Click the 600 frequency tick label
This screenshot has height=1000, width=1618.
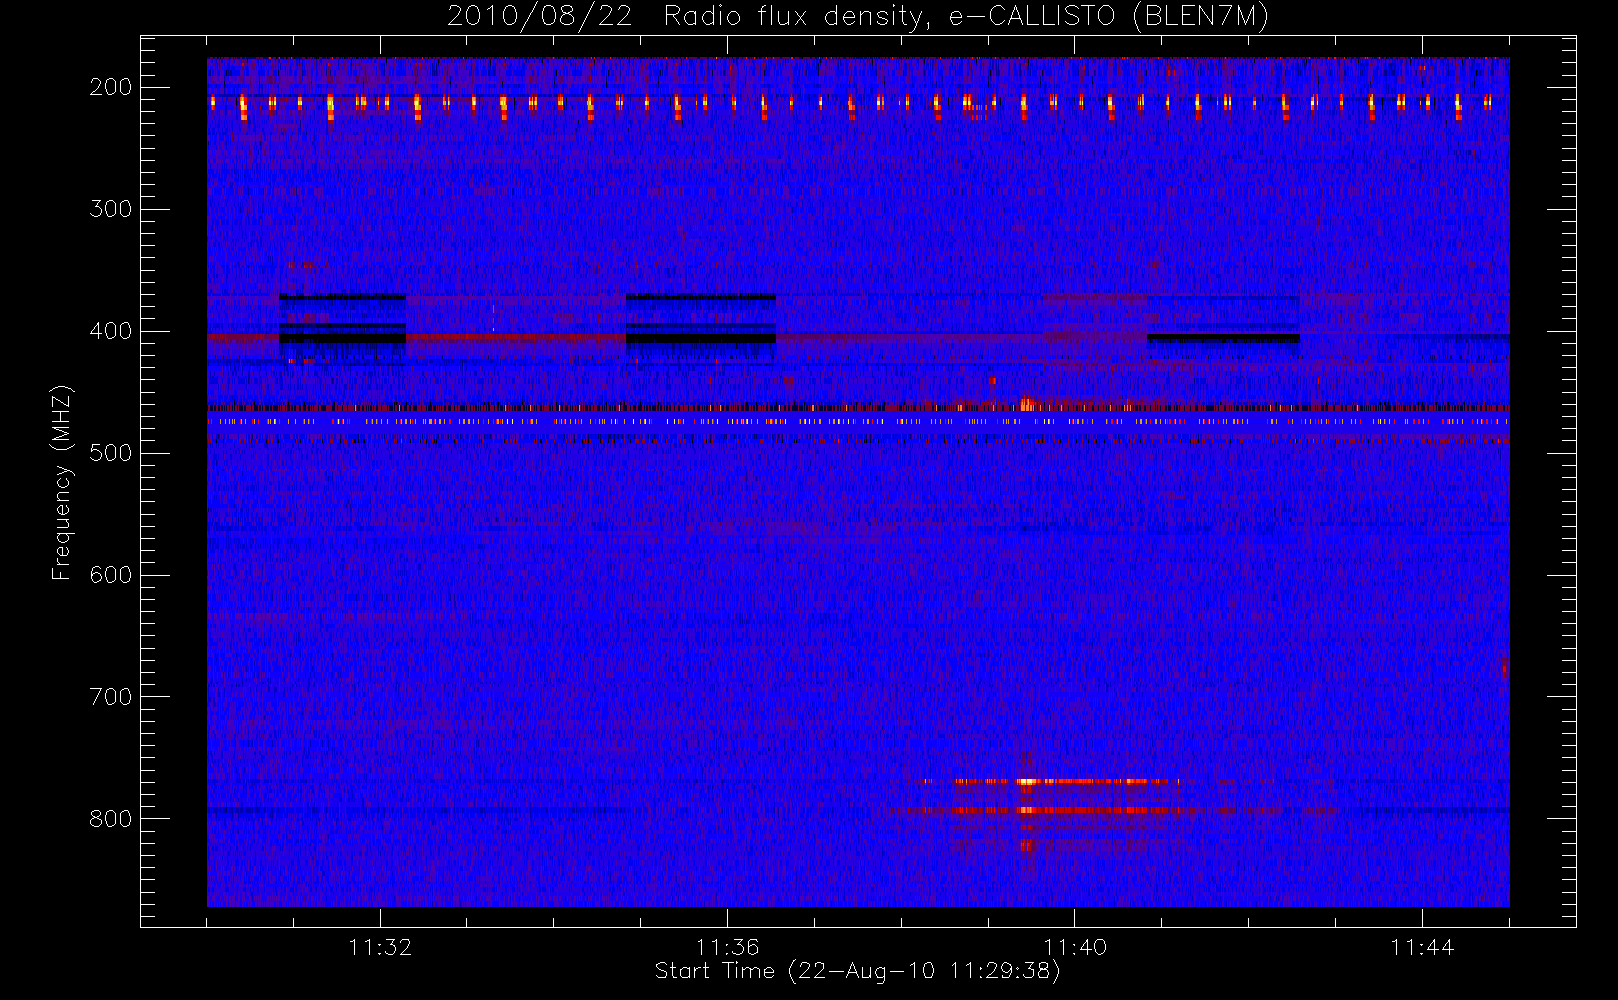[x=111, y=575]
